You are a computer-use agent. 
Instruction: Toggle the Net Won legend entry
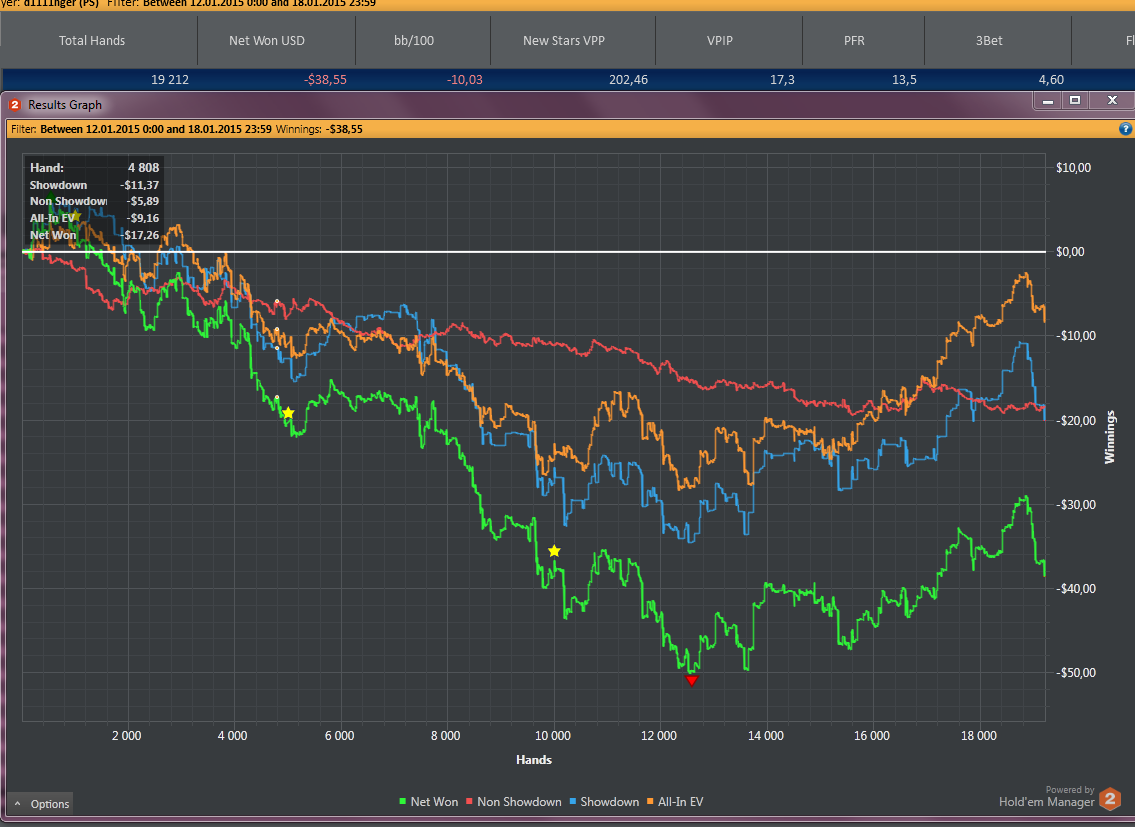429,802
